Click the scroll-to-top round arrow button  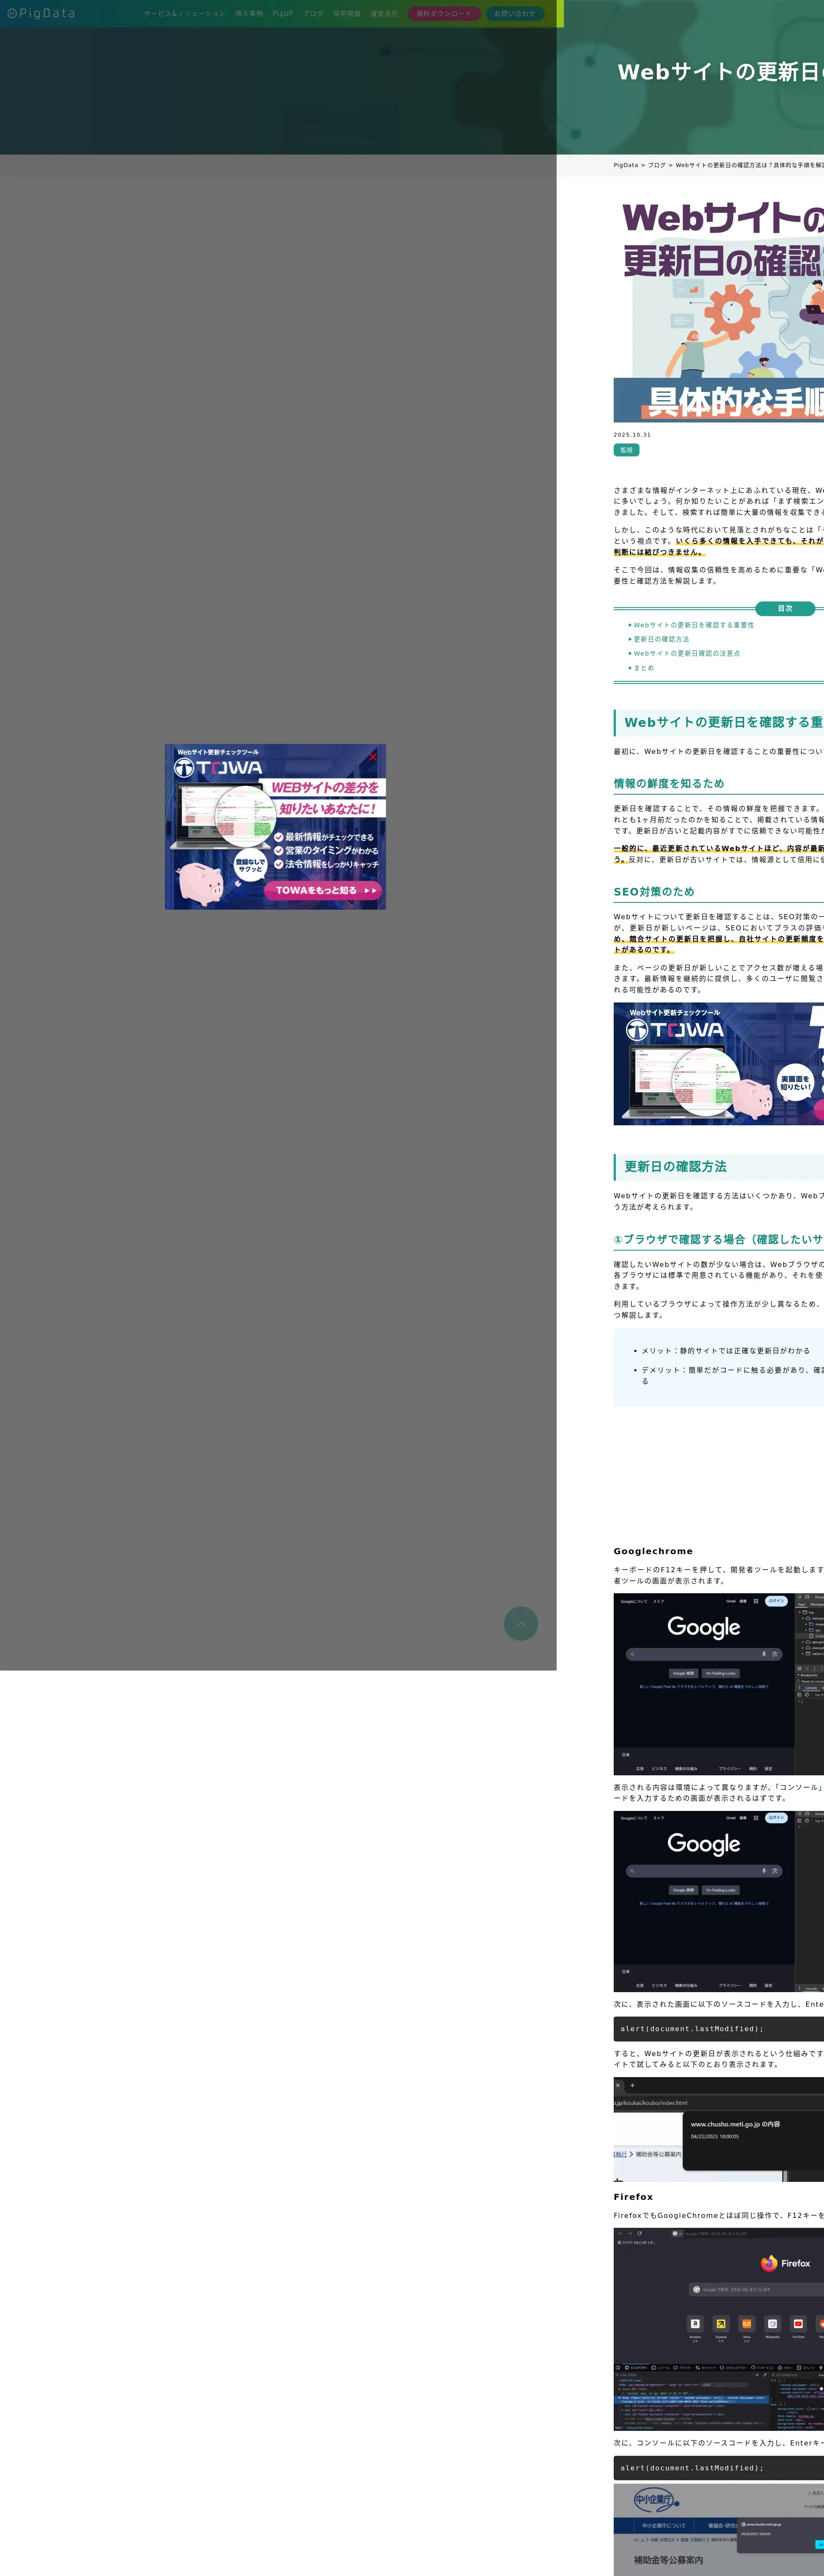point(520,1623)
